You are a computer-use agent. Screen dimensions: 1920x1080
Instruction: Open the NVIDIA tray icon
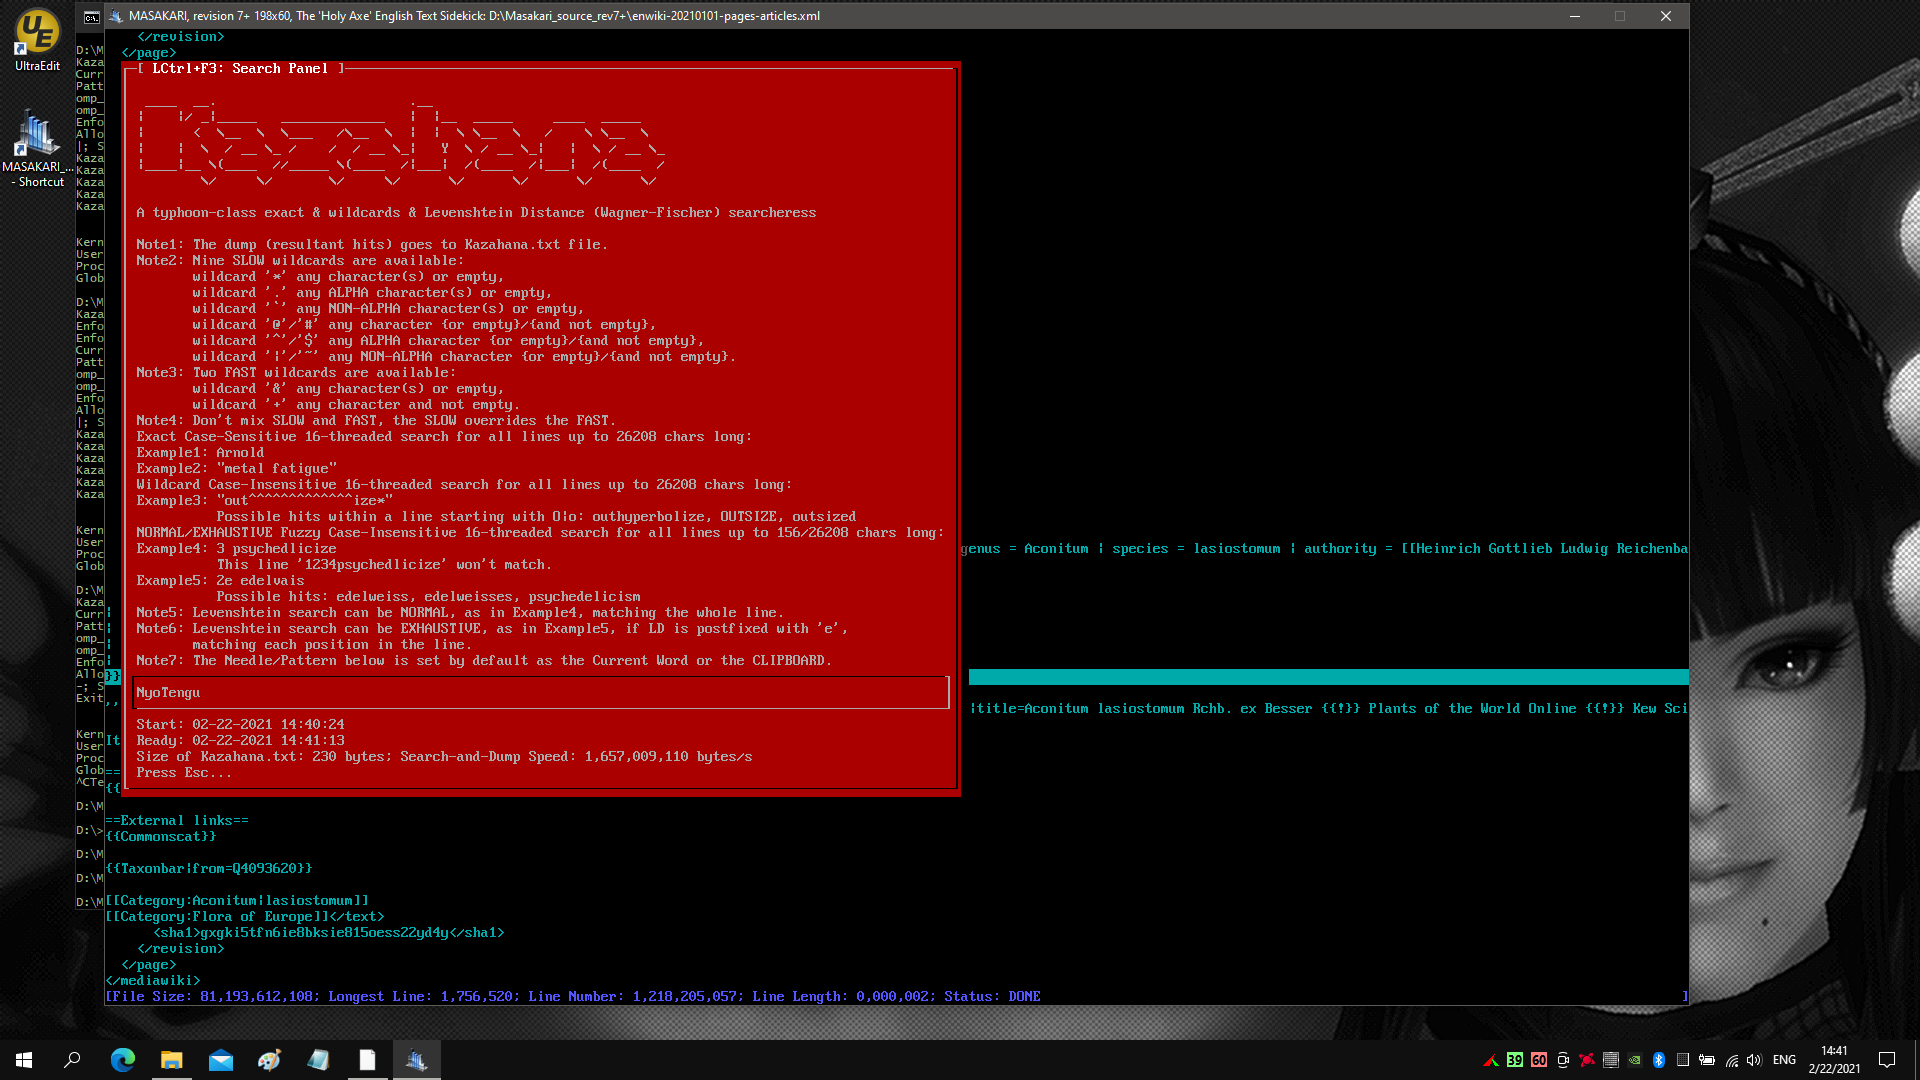coord(1635,1060)
